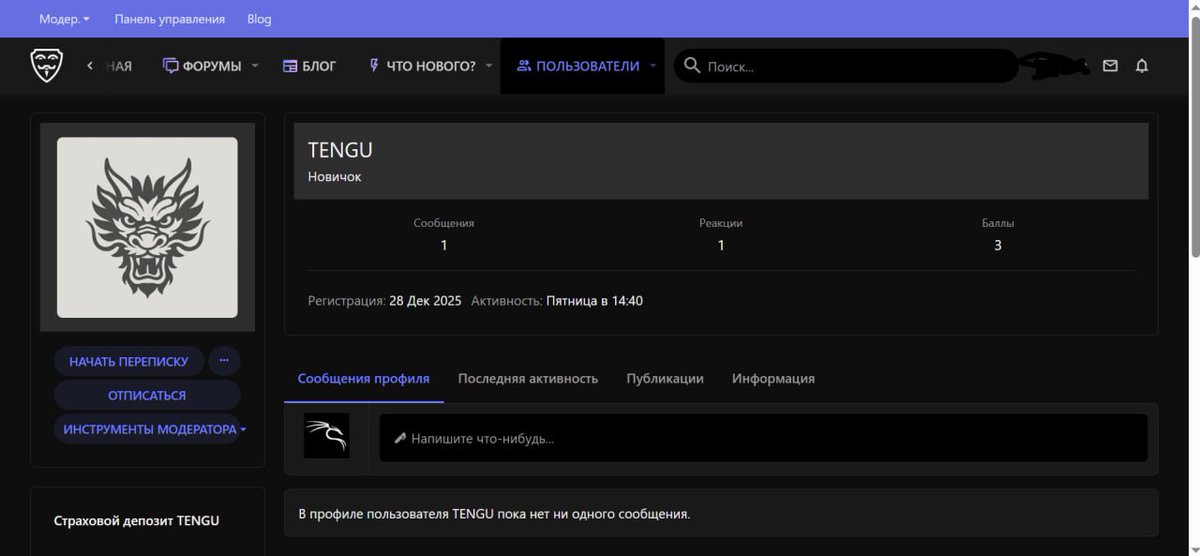The width and height of the screenshot is (1200, 556).
Task: Open the three-dots more options button
Action: coord(224,360)
